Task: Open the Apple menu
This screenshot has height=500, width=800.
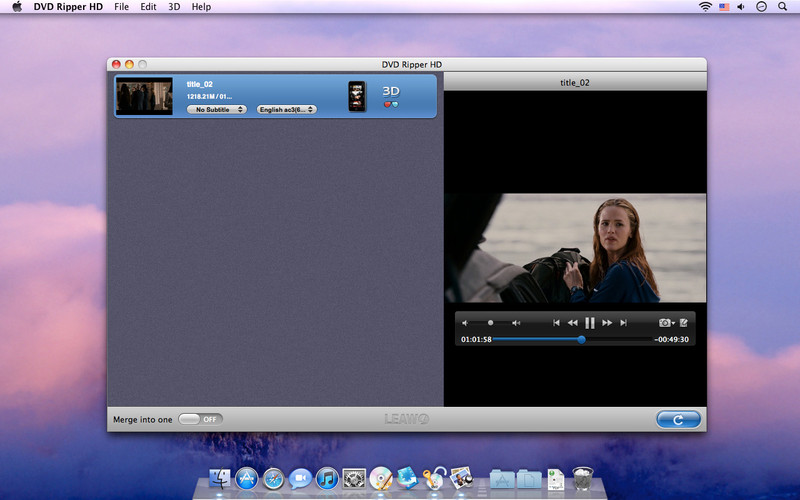Action: point(17,7)
